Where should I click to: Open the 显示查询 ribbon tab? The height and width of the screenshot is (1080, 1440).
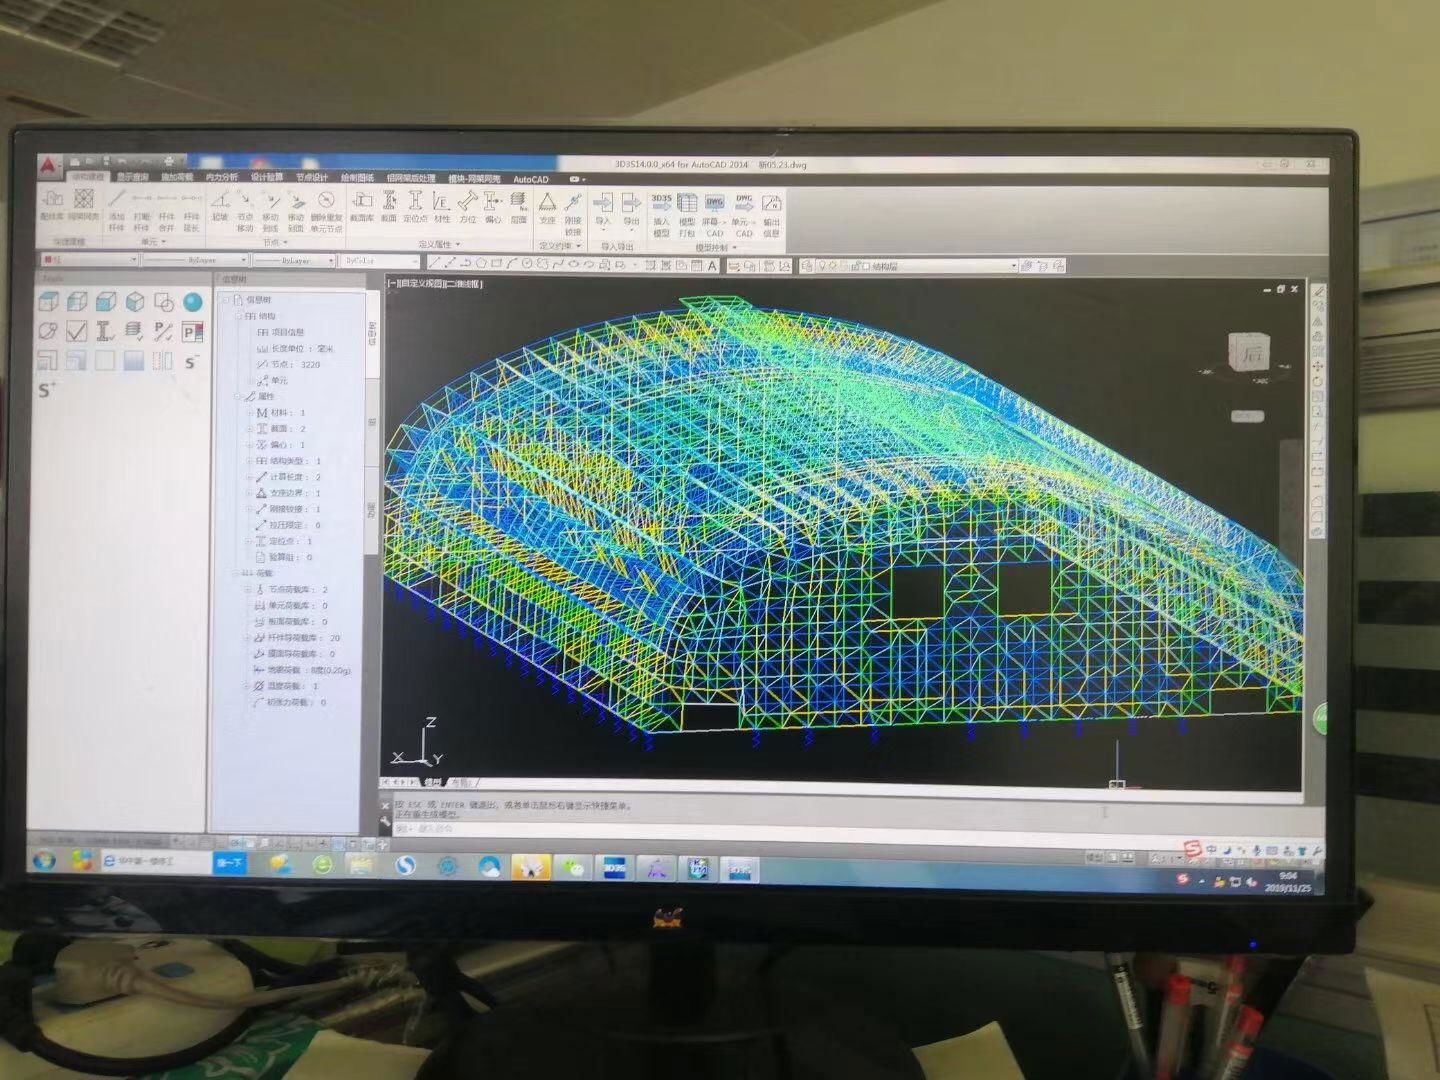tap(132, 177)
